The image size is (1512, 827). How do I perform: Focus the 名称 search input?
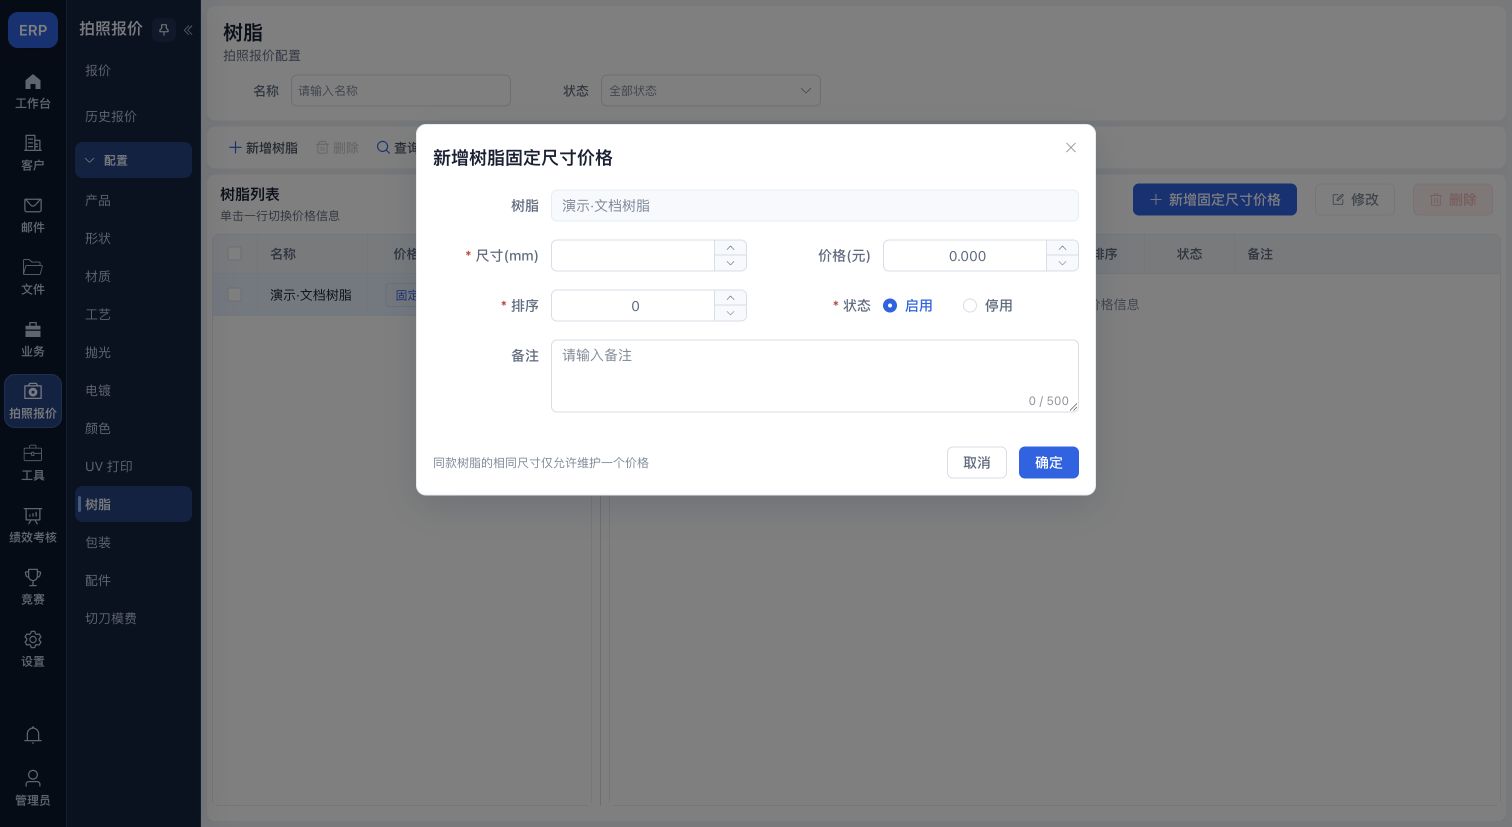coord(401,91)
